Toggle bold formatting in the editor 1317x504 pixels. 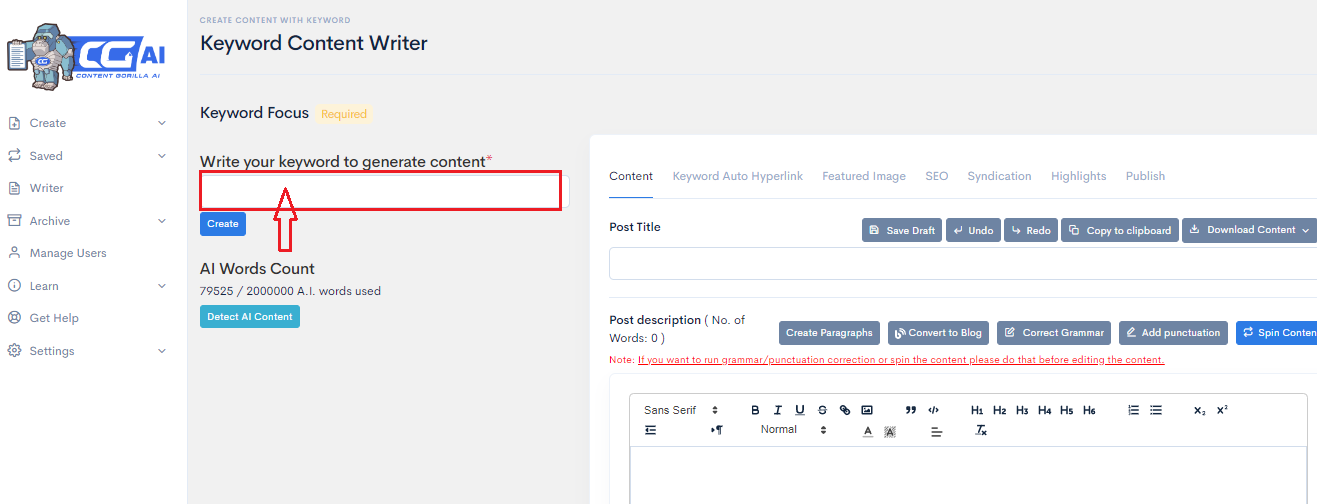[x=756, y=410]
